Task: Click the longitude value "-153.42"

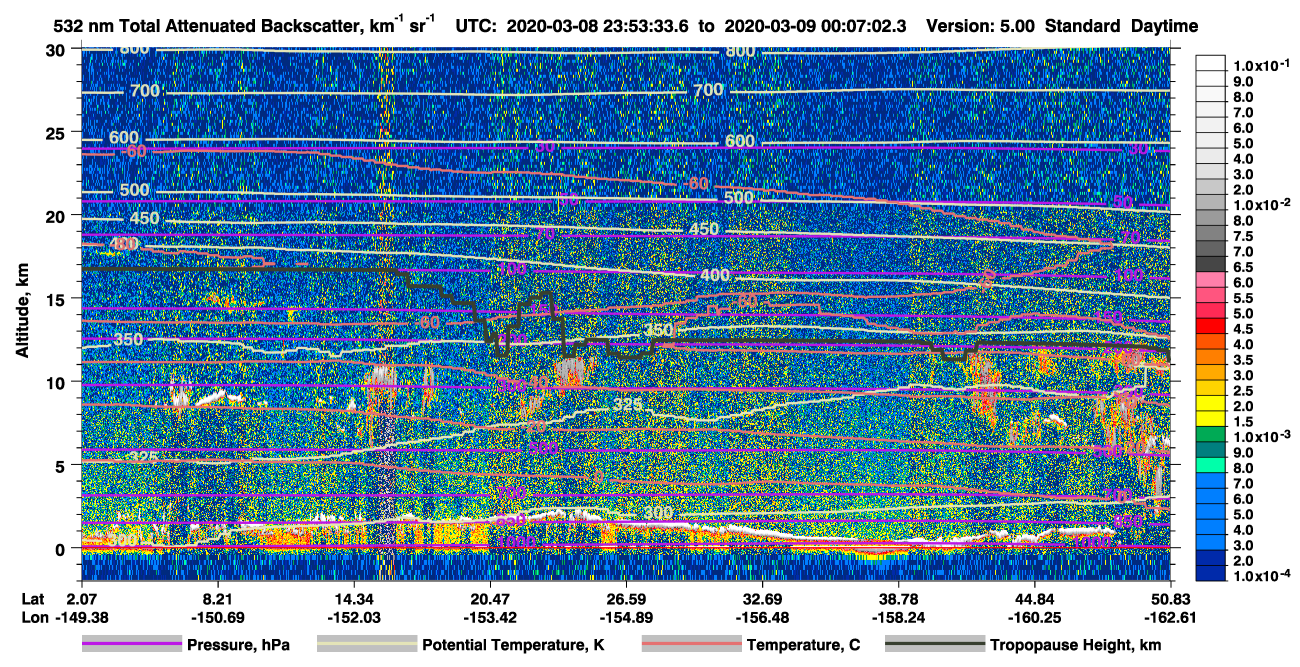Action: coord(490,616)
